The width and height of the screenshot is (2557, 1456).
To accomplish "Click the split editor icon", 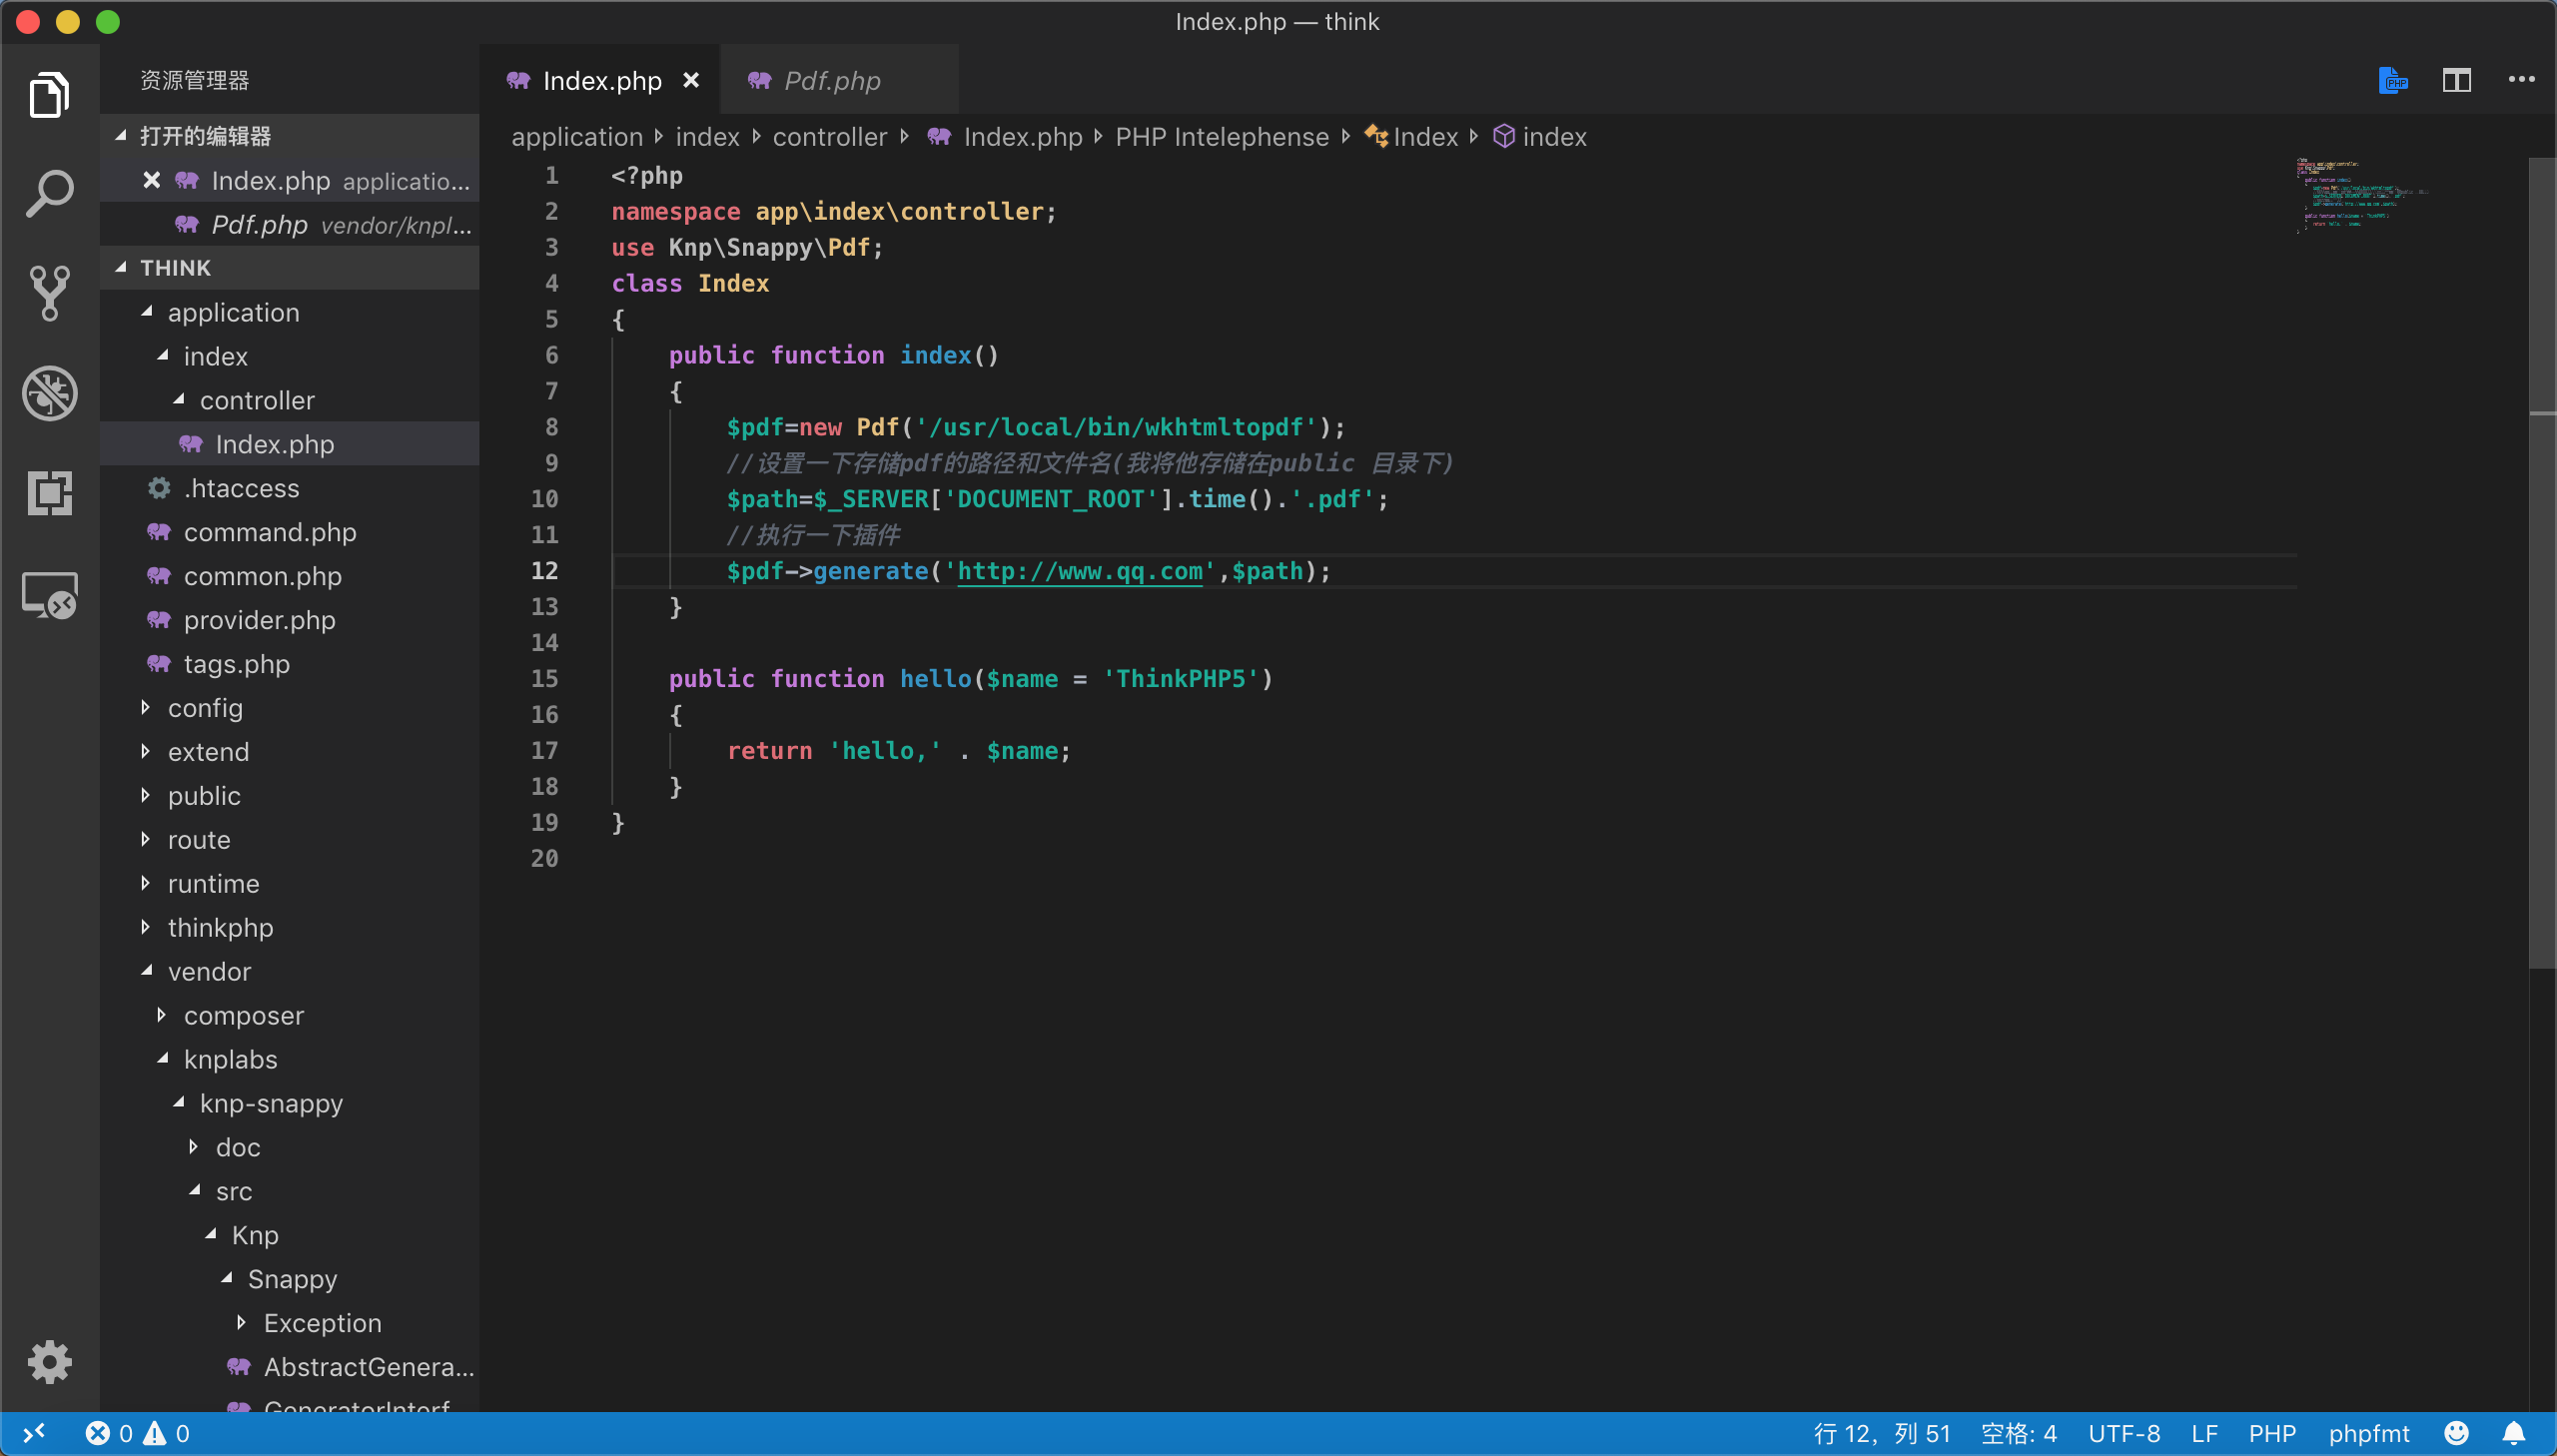I will (x=2456, y=80).
